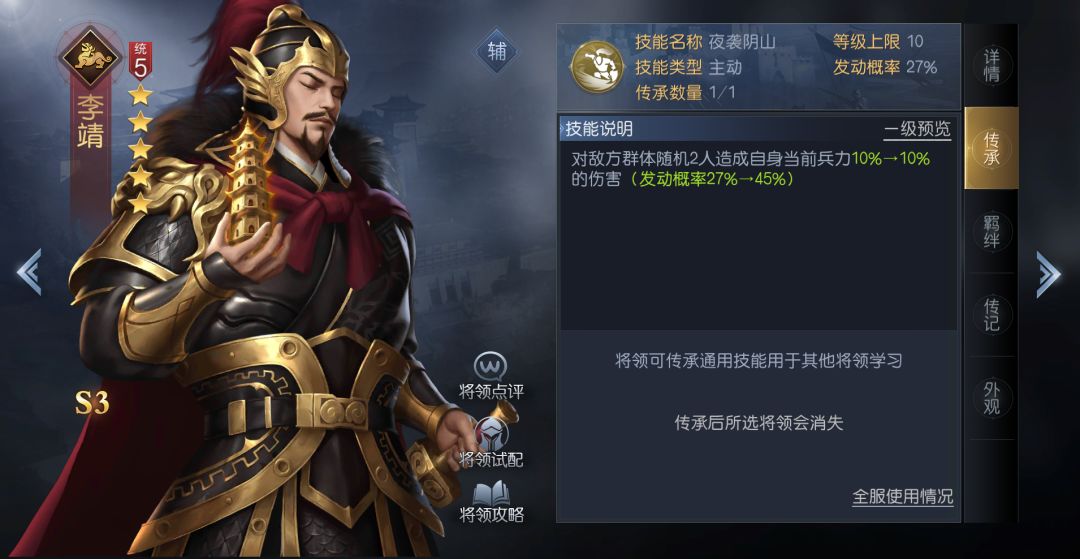Click the right arrow to next general
Viewport: 1080px width, 559px height.
(1048, 274)
